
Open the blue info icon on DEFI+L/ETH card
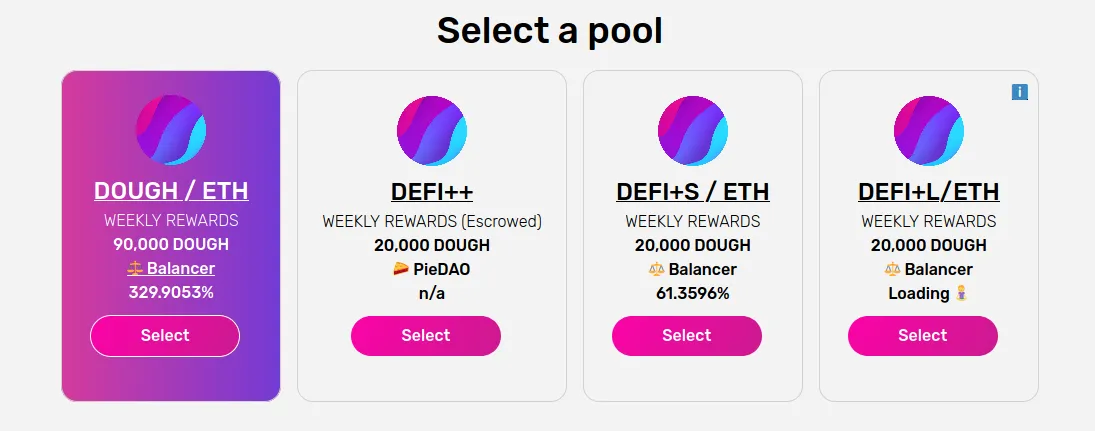pyautogui.click(x=1020, y=92)
